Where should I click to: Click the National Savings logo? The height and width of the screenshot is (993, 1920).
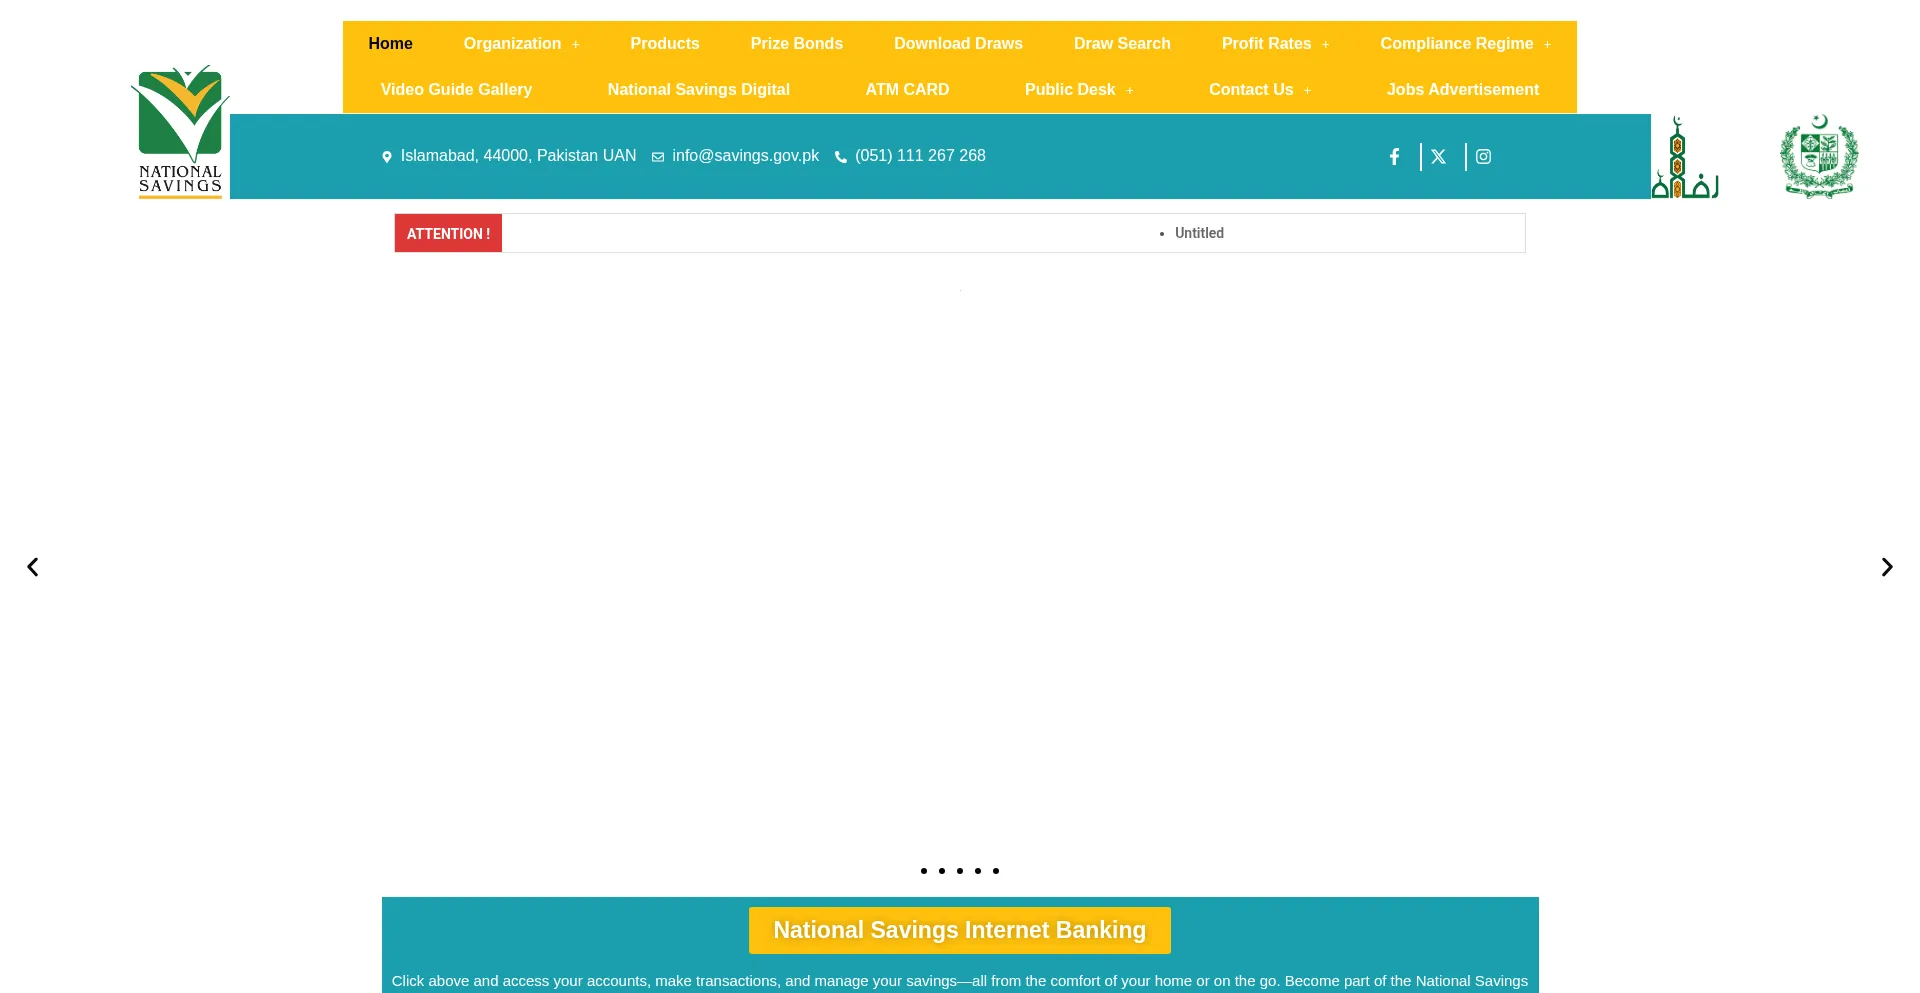click(x=180, y=131)
